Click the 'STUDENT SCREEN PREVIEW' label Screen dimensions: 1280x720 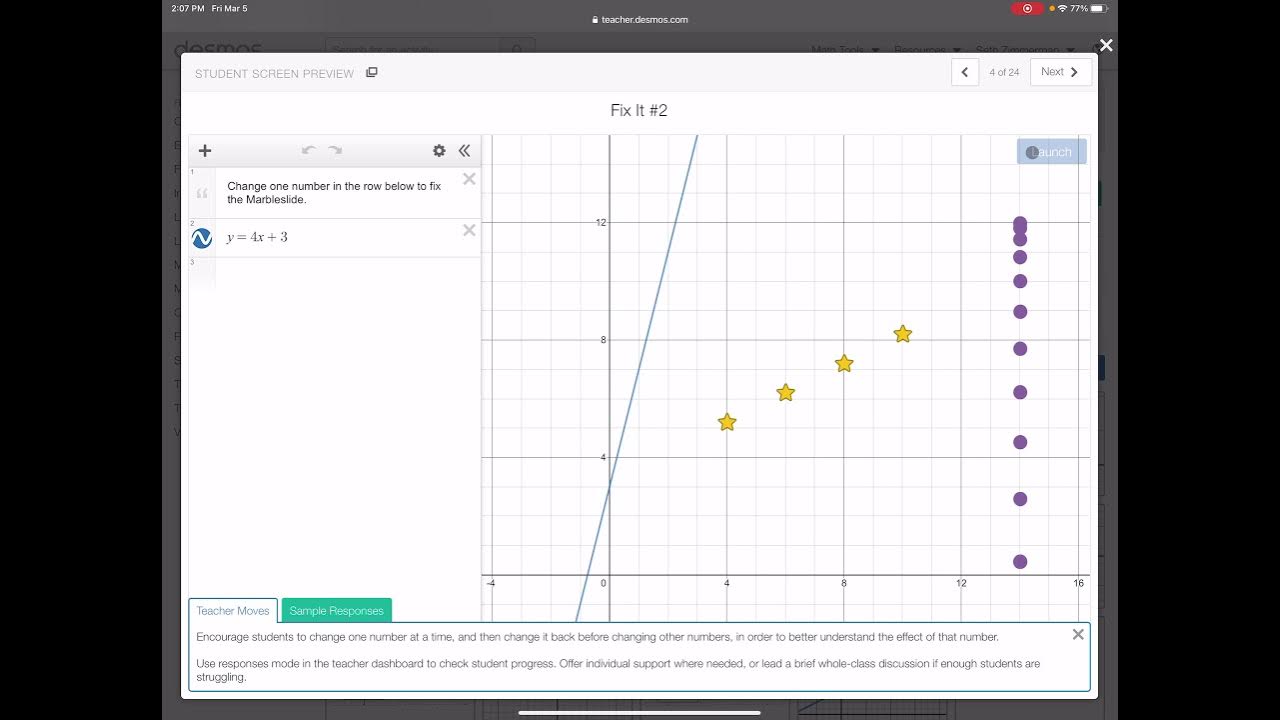tap(274, 73)
